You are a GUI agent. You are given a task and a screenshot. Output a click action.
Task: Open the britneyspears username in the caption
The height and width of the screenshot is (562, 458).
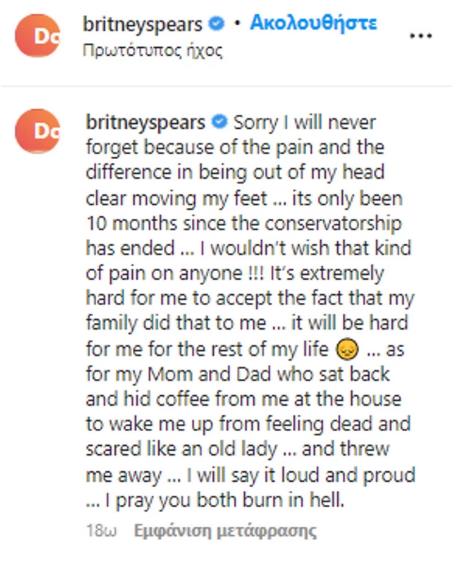[145, 123]
